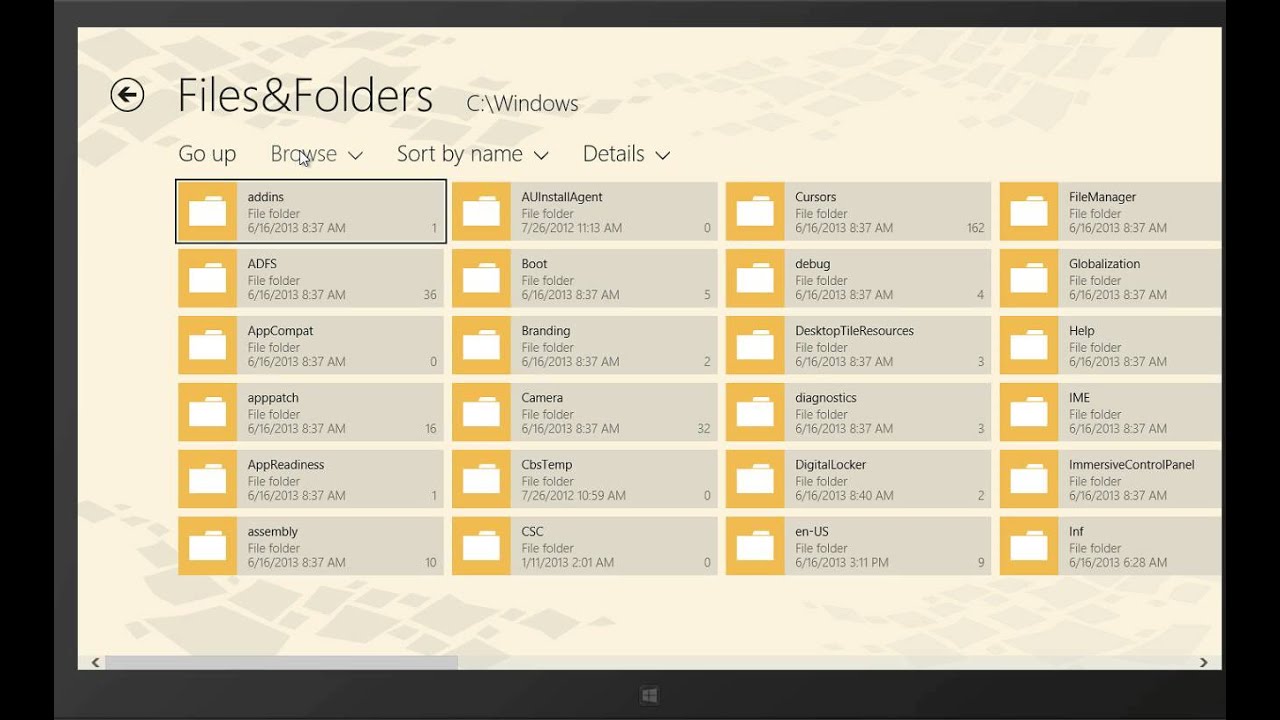The image size is (1280, 720).
Task: Click the FileManager folder icon
Action: tap(1029, 212)
